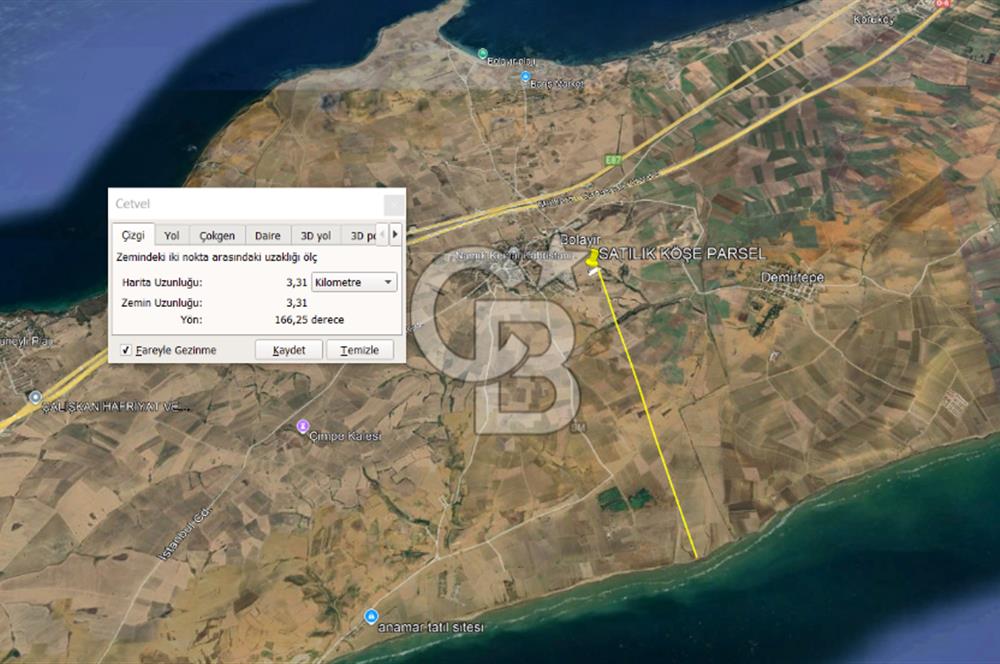Click the Borsa Market label

tap(557, 84)
